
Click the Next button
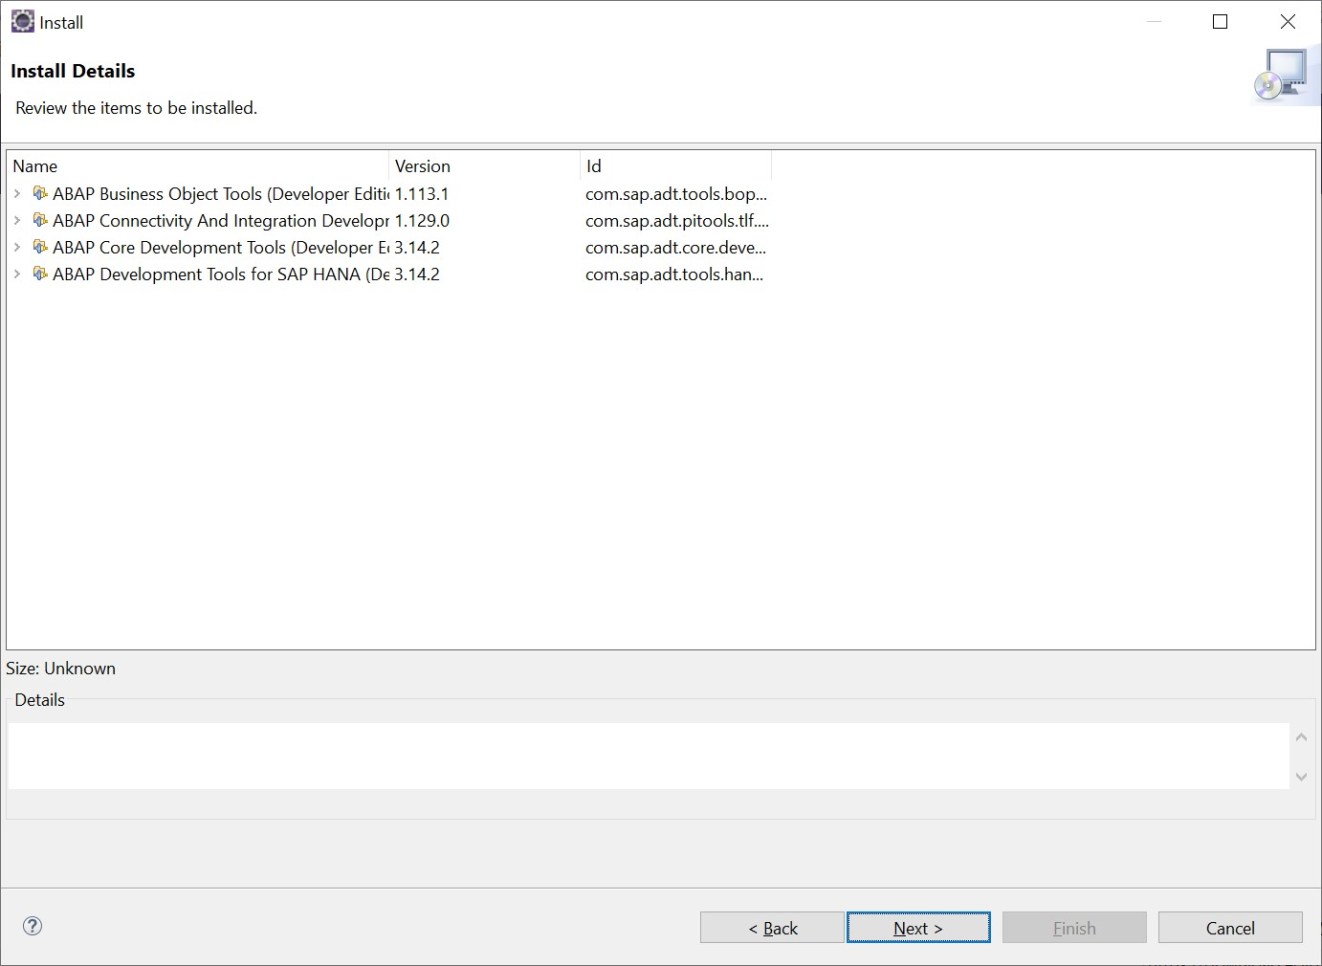[917, 927]
